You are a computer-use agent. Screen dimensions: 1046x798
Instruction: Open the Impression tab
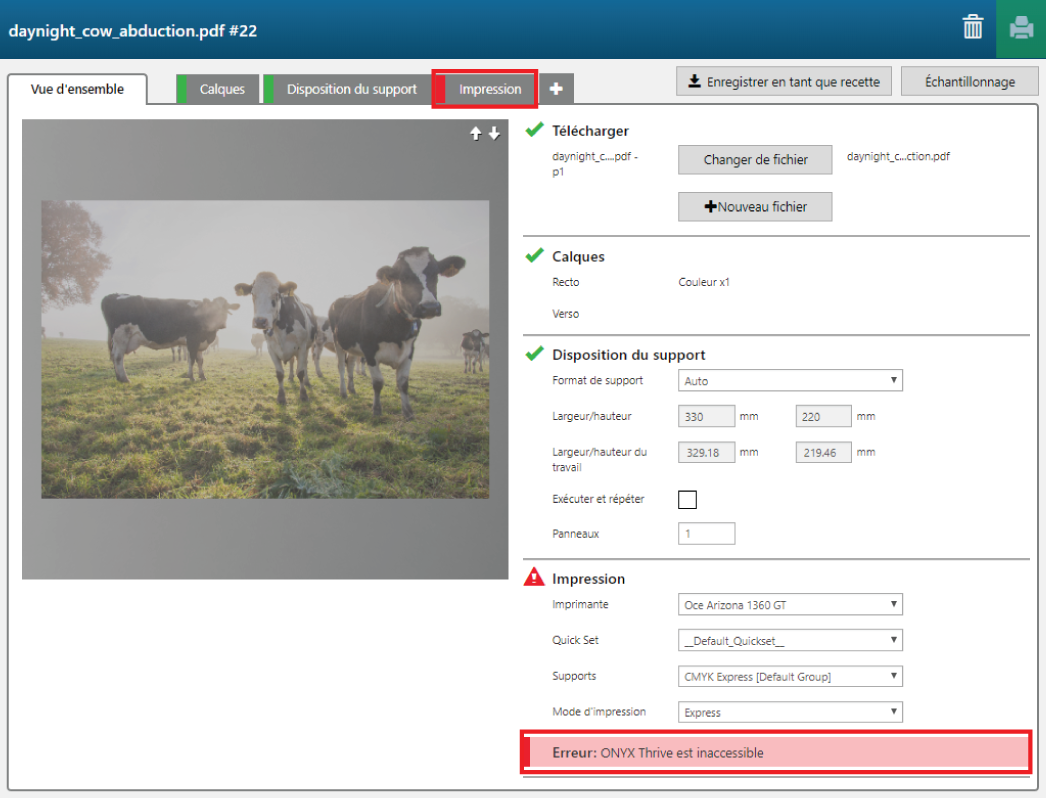pyautogui.click(x=485, y=89)
